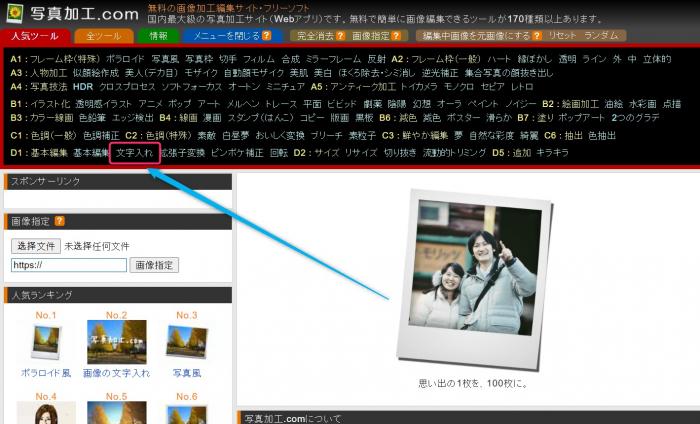This screenshot has width=700, height=424.
Task: Click help icon after 編集中画像を元画像にする
Action: pyautogui.click(x=537, y=36)
